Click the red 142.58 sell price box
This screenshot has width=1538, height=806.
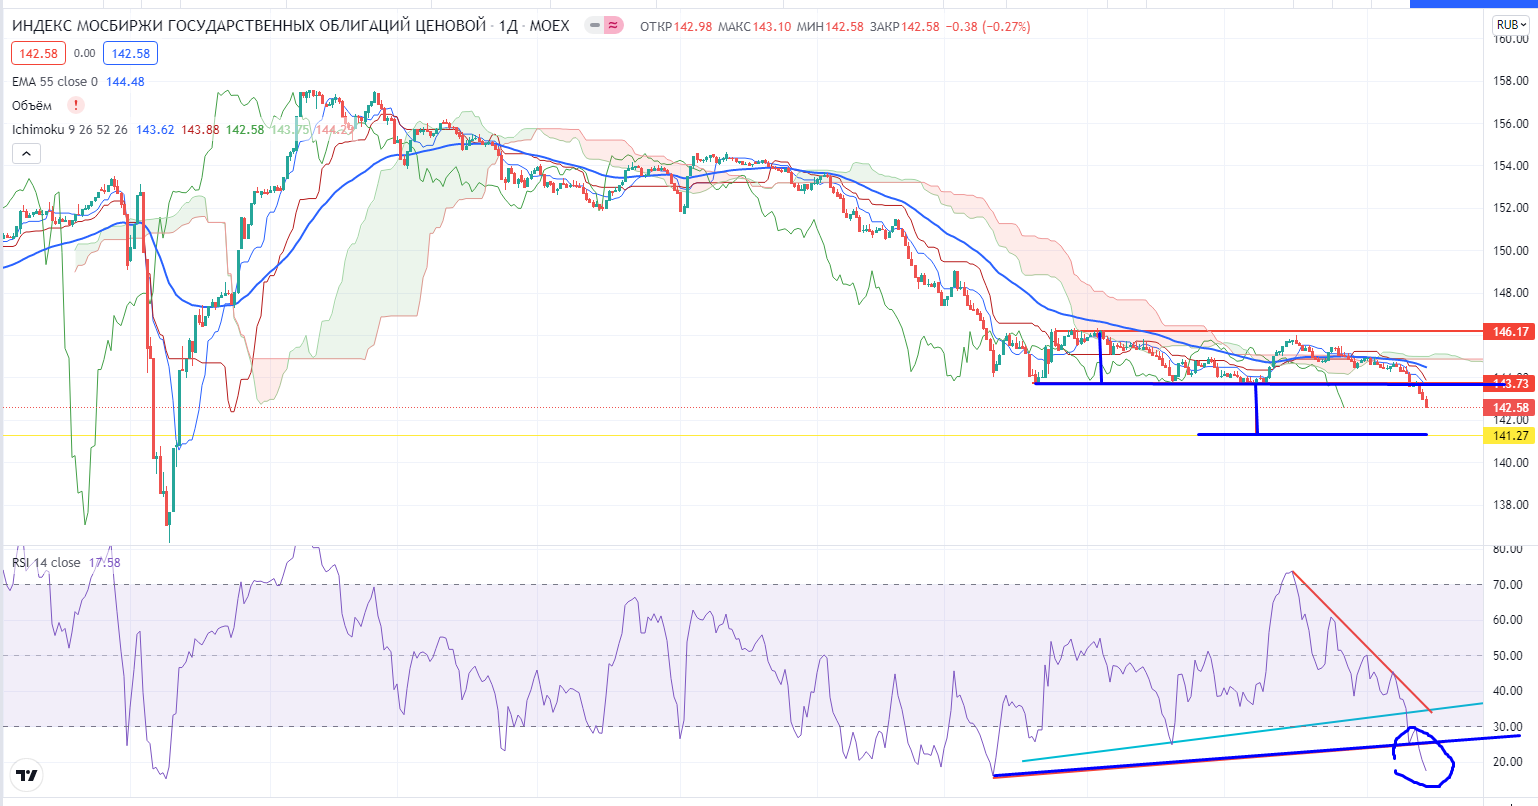coord(38,54)
